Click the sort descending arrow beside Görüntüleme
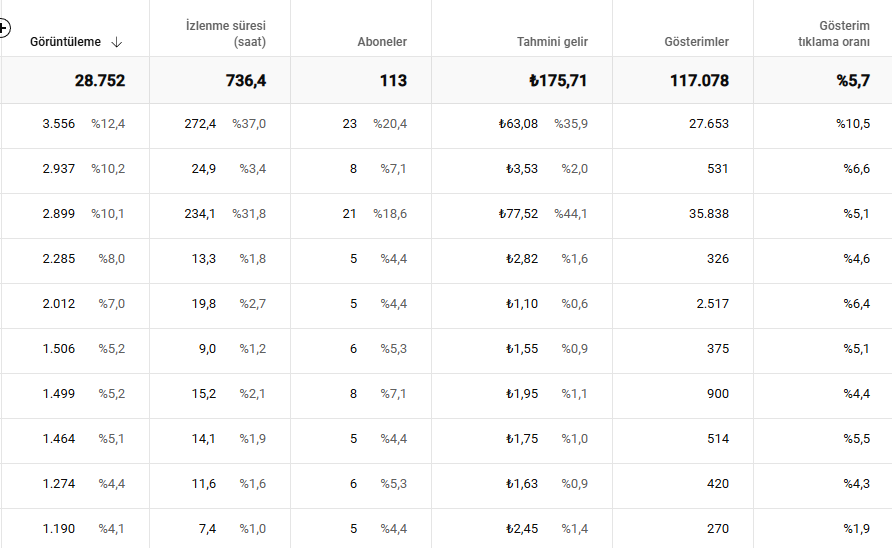892x548 pixels. coord(117,42)
